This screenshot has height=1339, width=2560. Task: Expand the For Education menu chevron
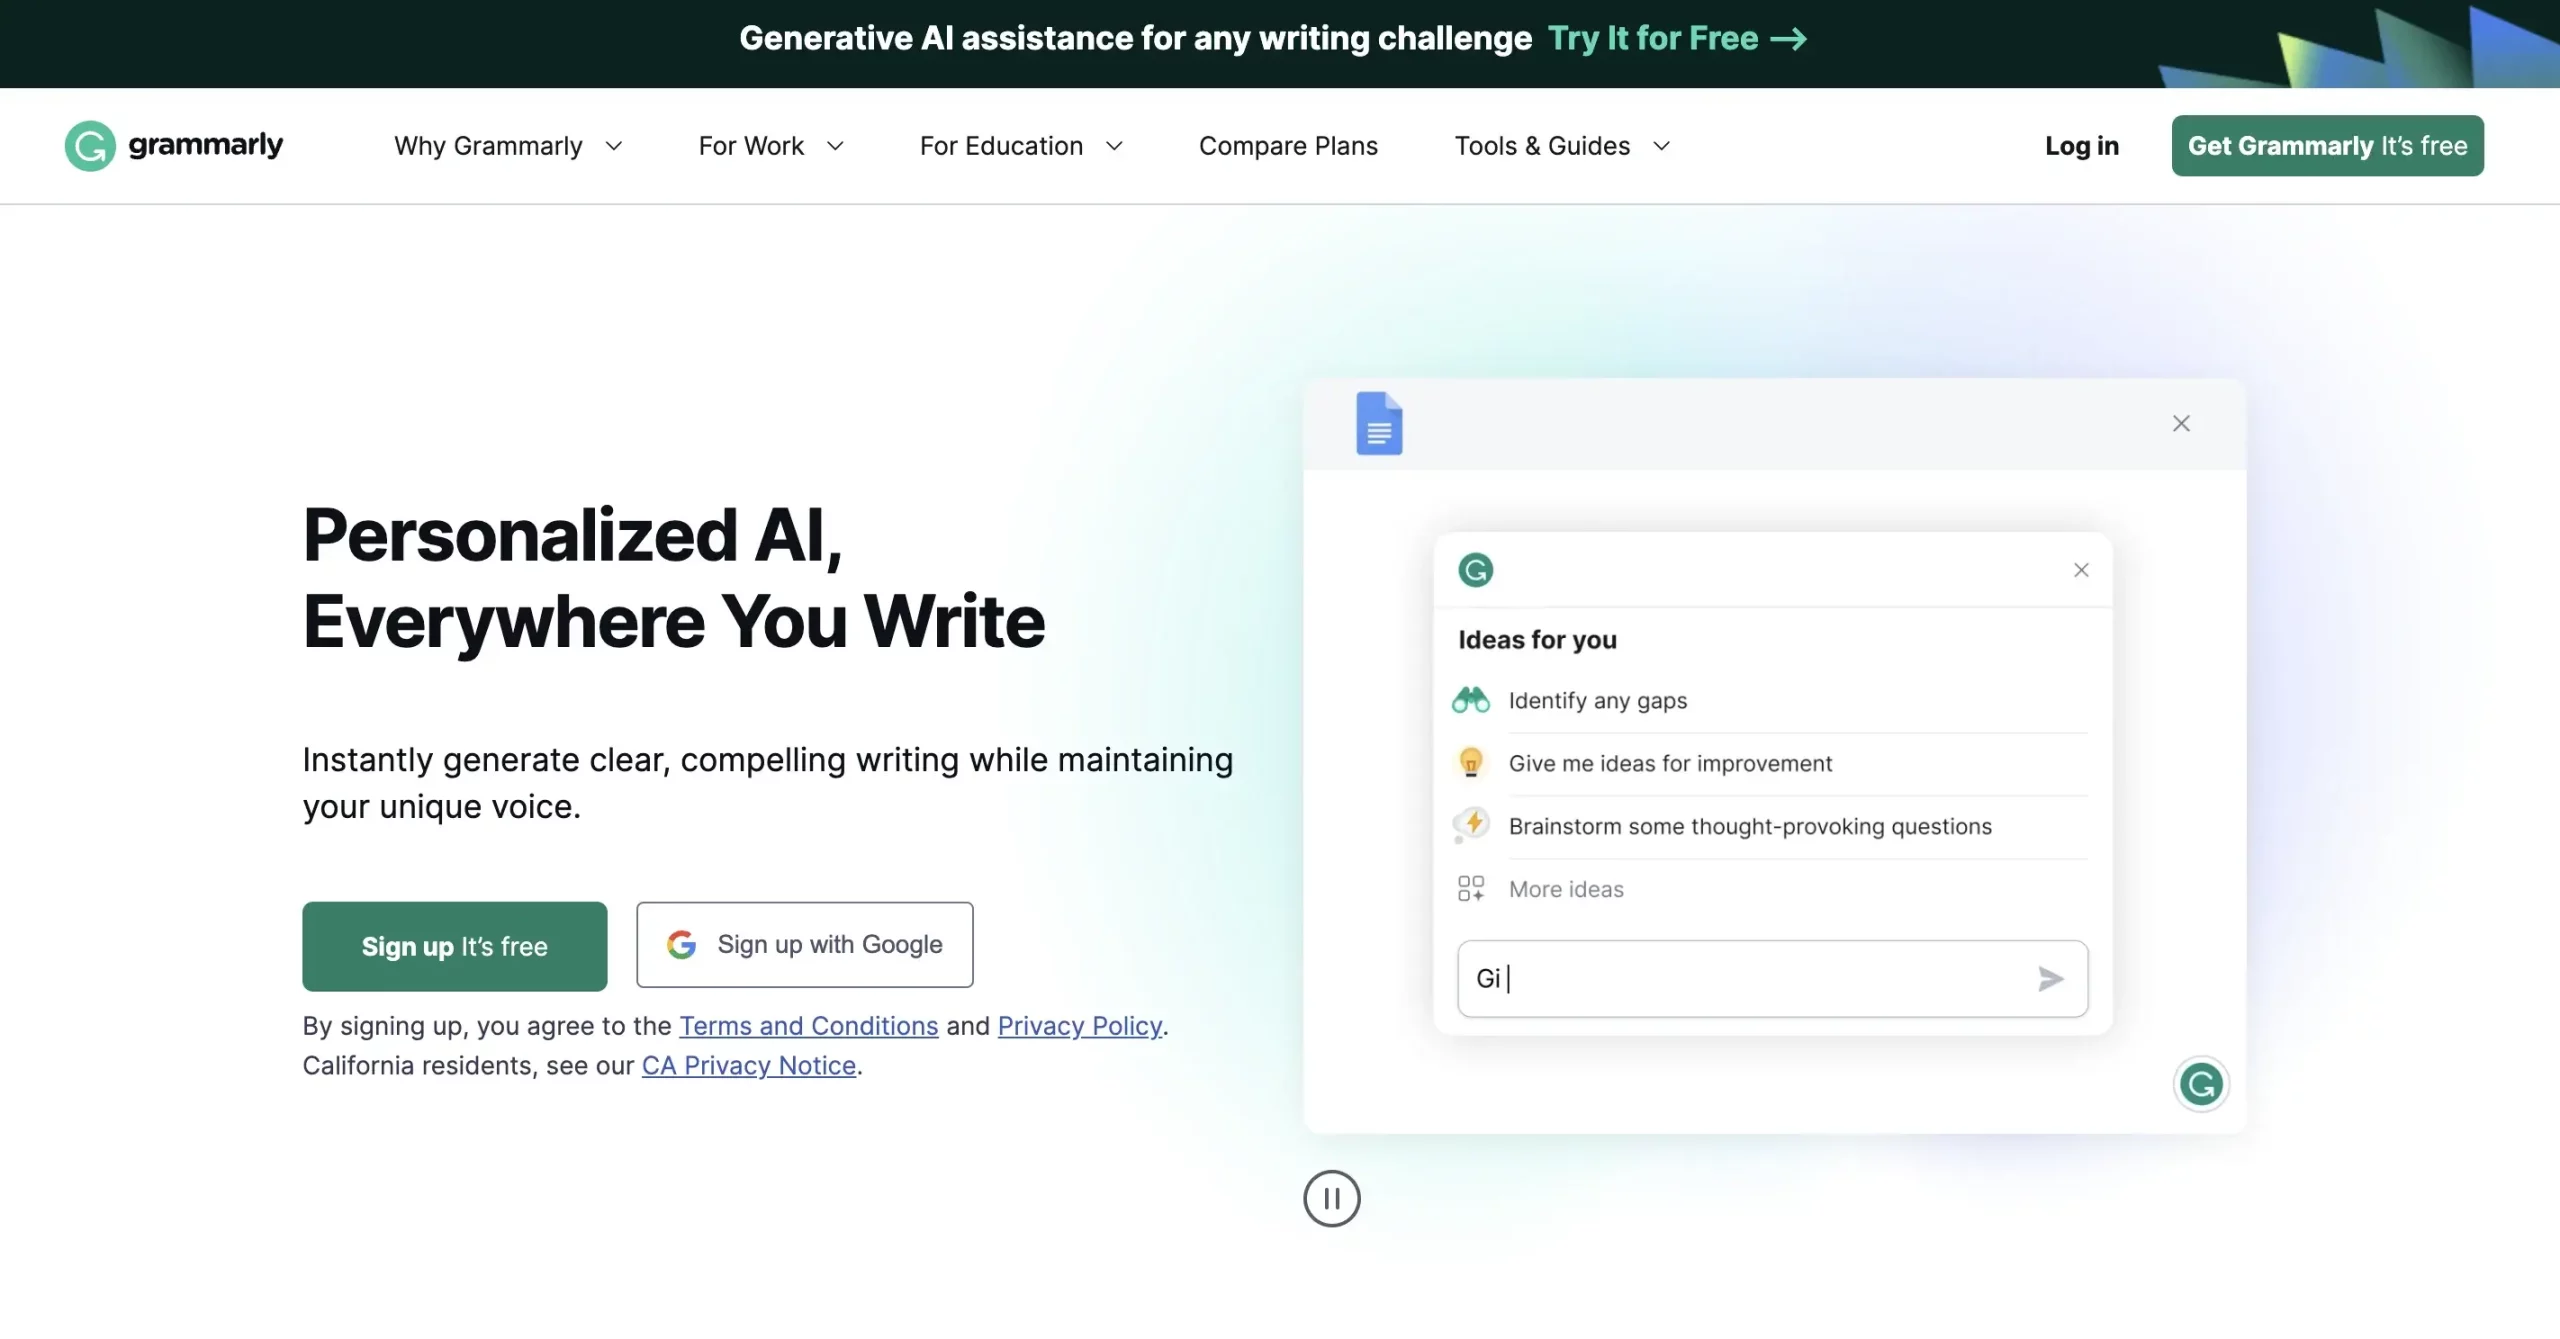click(1114, 146)
